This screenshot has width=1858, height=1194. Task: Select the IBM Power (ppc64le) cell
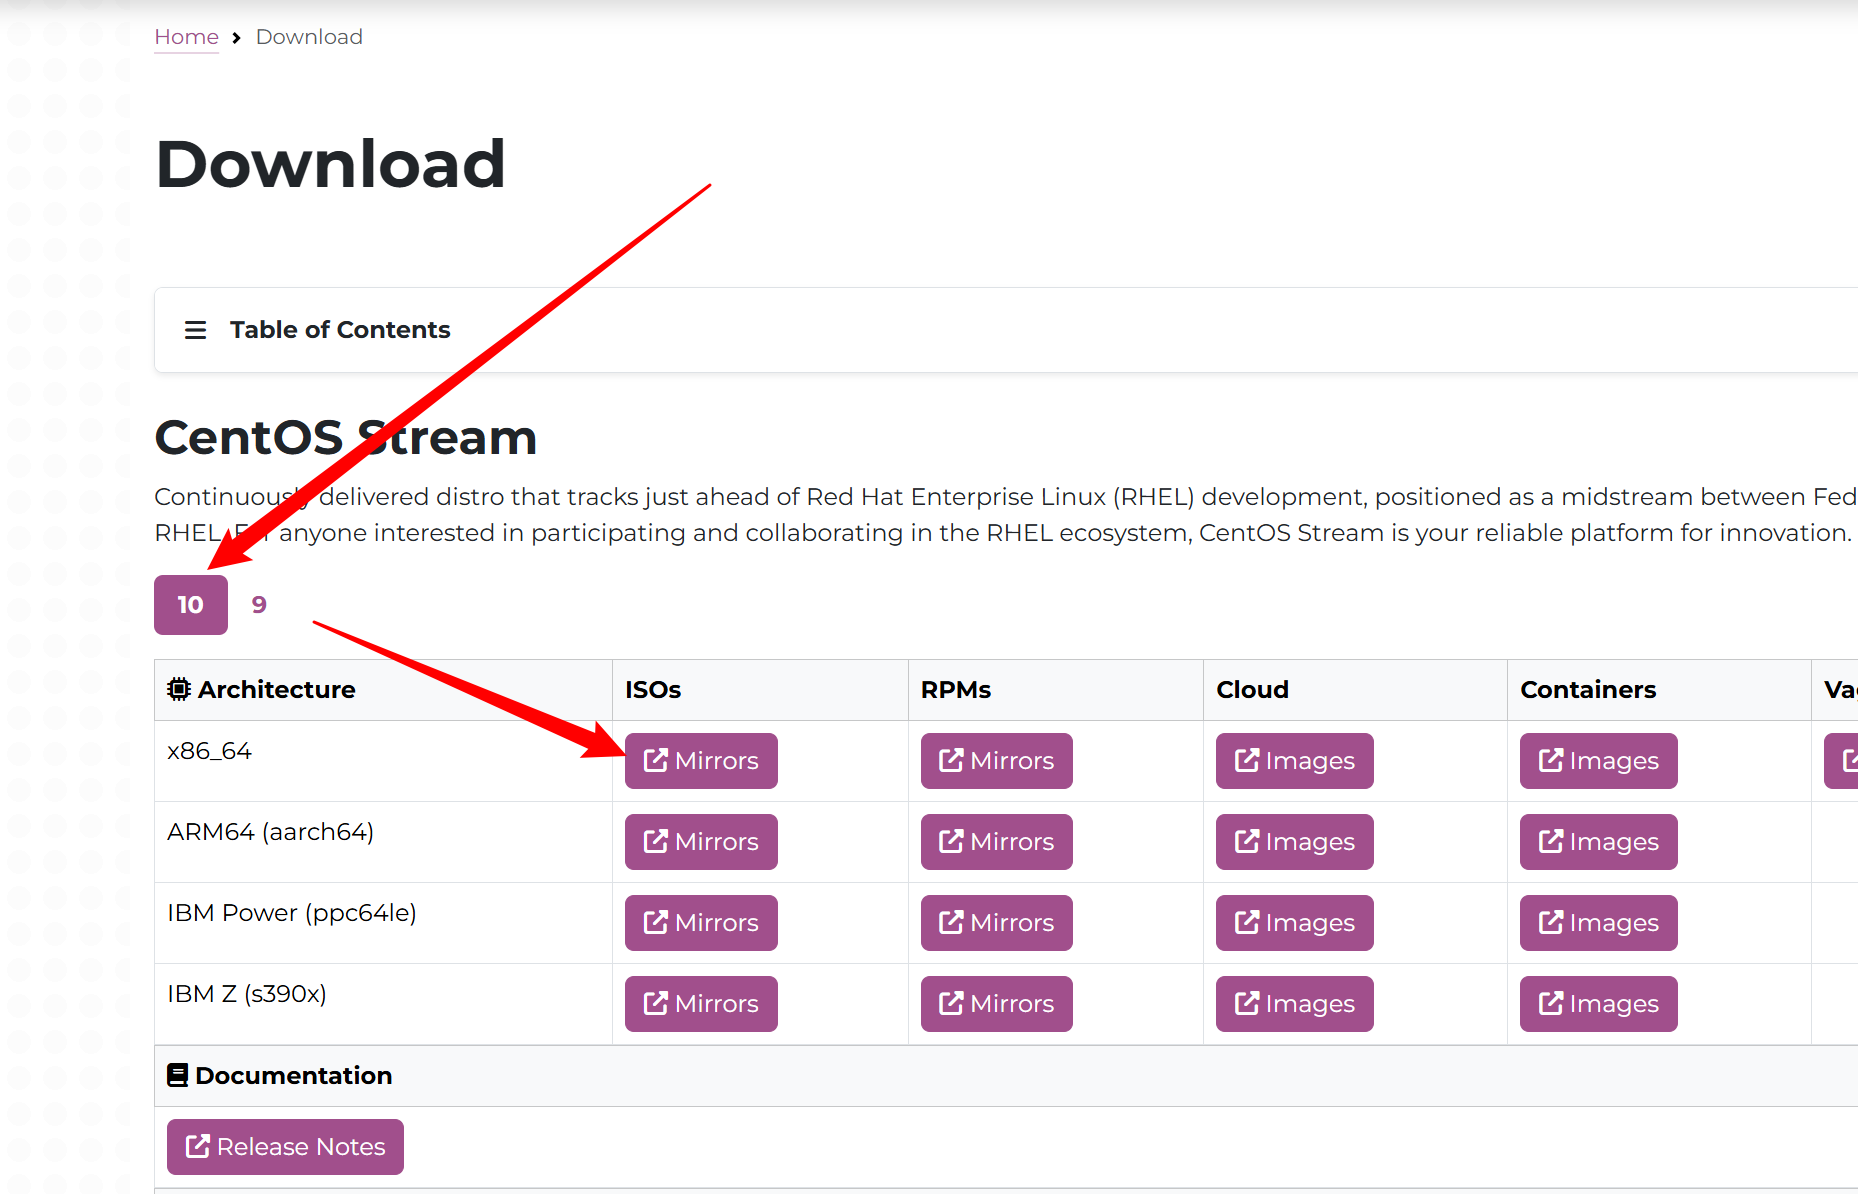(x=383, y=923)
